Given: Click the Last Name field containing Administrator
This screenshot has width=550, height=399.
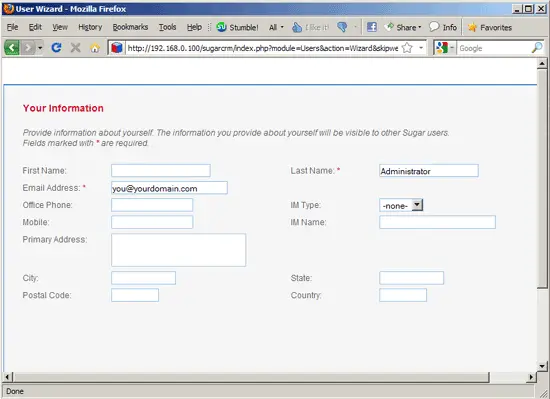Looking at the screenshot, I should pos(429,171).
